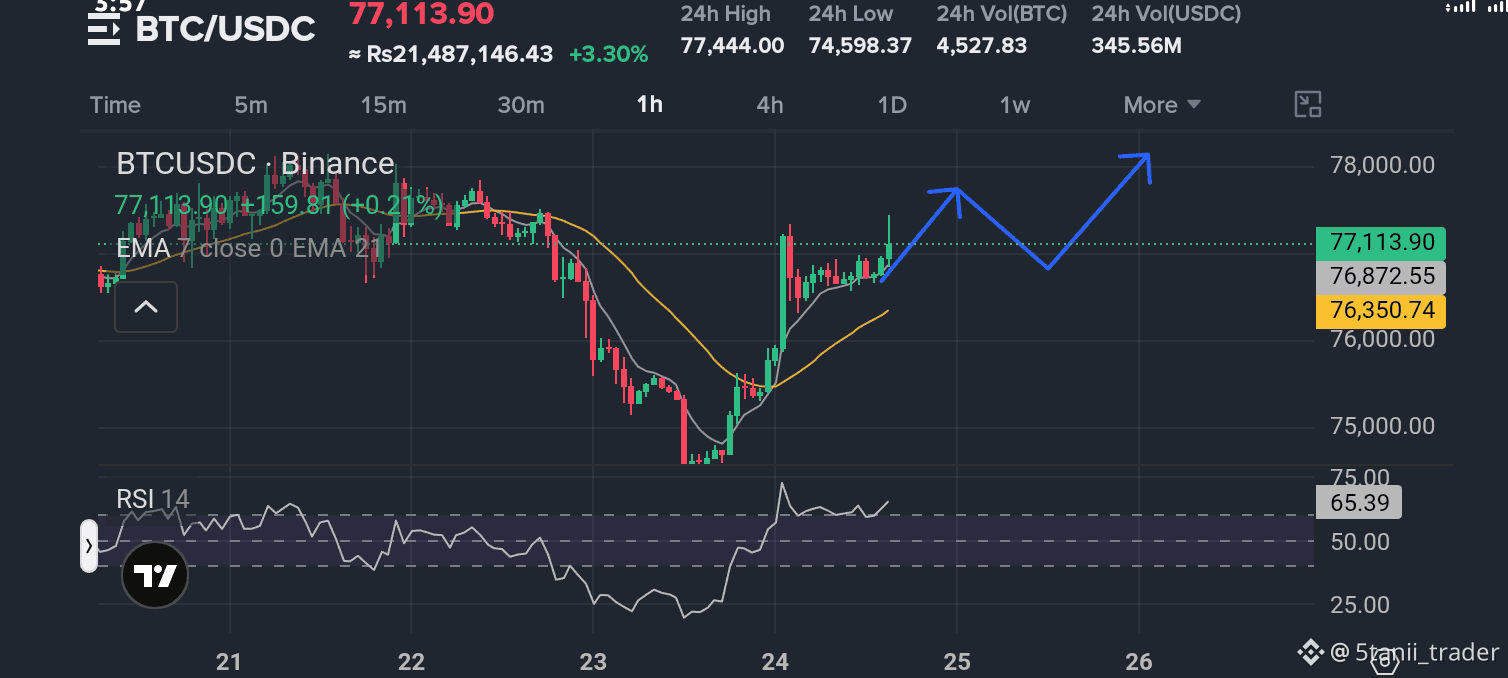Click date 24 on the time axis
This screenshot has width=1508, height=678.
[x=775, y=661]
